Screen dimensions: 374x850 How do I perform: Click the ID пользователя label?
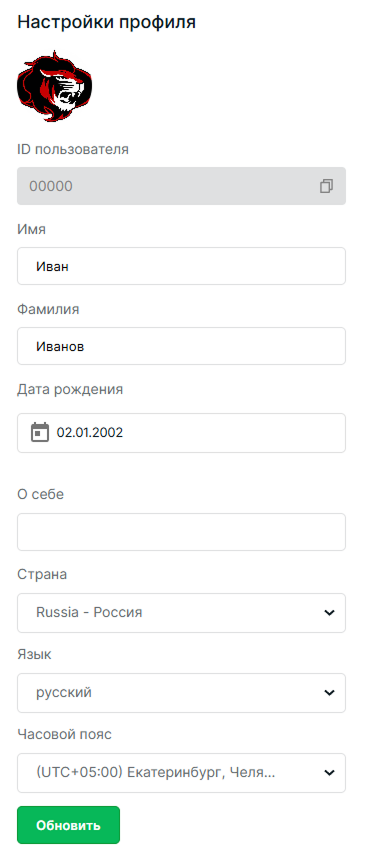click(x=73, y=149)
